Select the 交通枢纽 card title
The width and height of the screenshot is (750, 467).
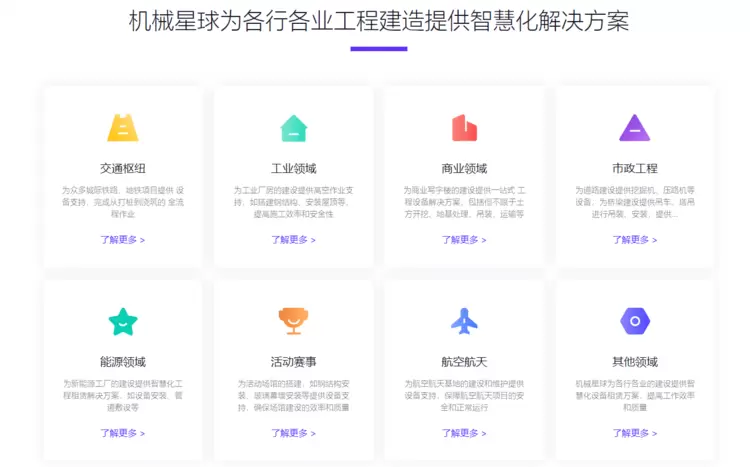point(123,168)
